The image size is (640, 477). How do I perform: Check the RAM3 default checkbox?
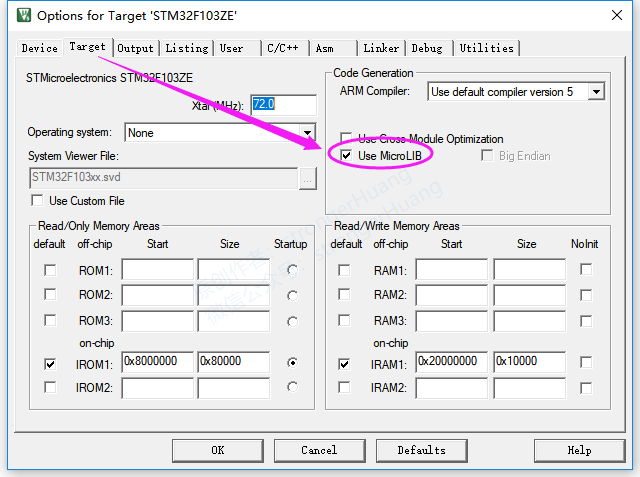[344, 320]
